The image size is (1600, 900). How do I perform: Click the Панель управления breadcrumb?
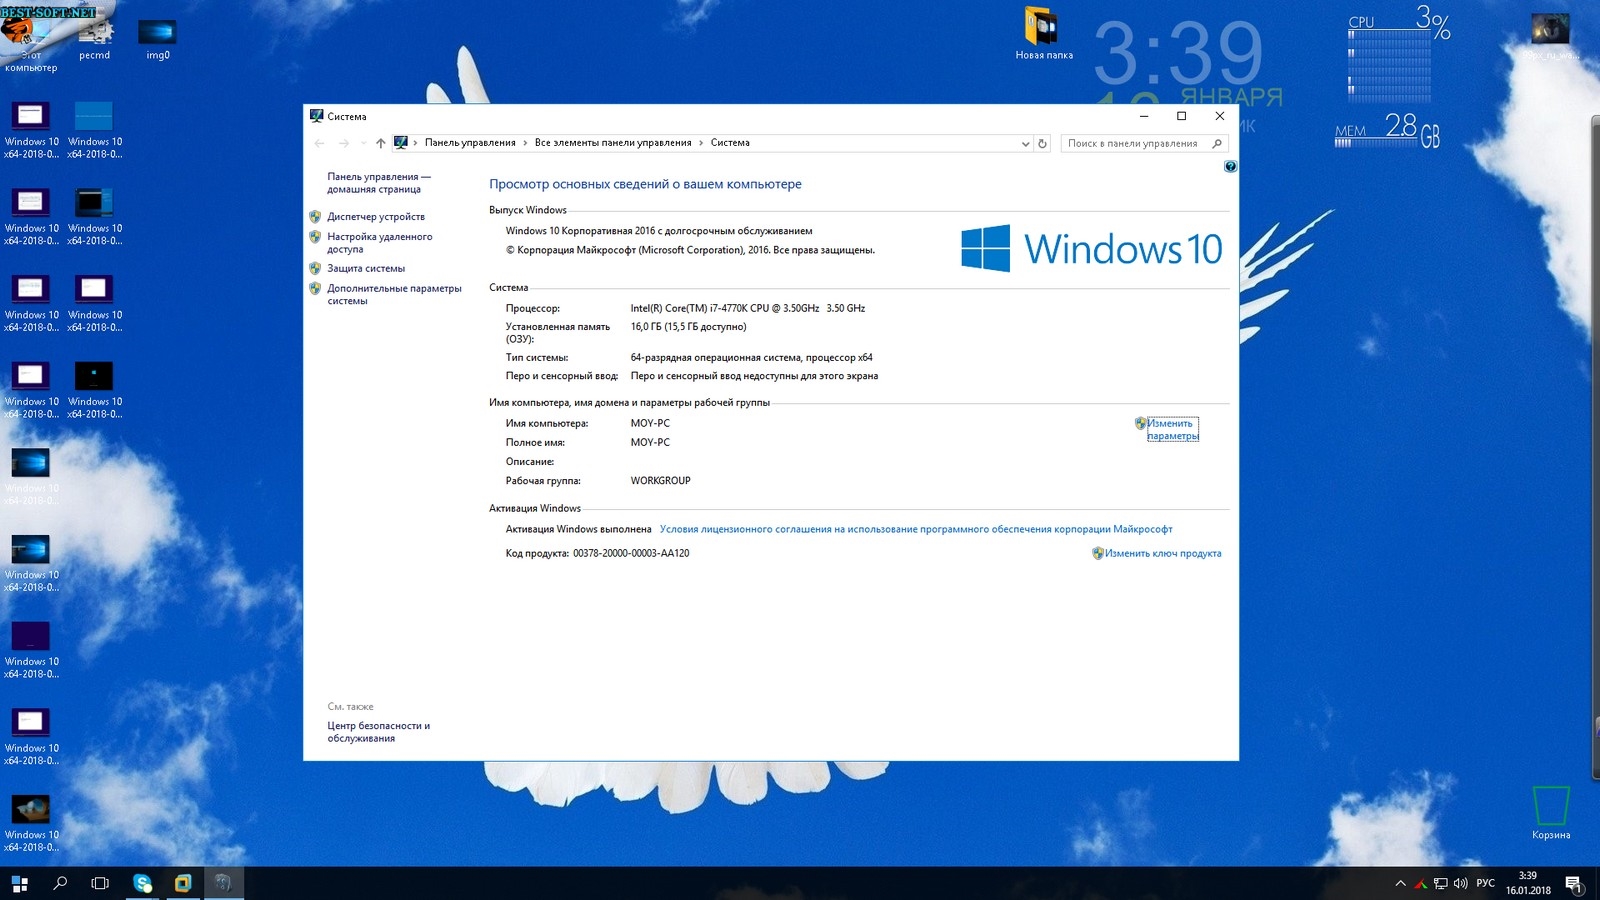470,143
